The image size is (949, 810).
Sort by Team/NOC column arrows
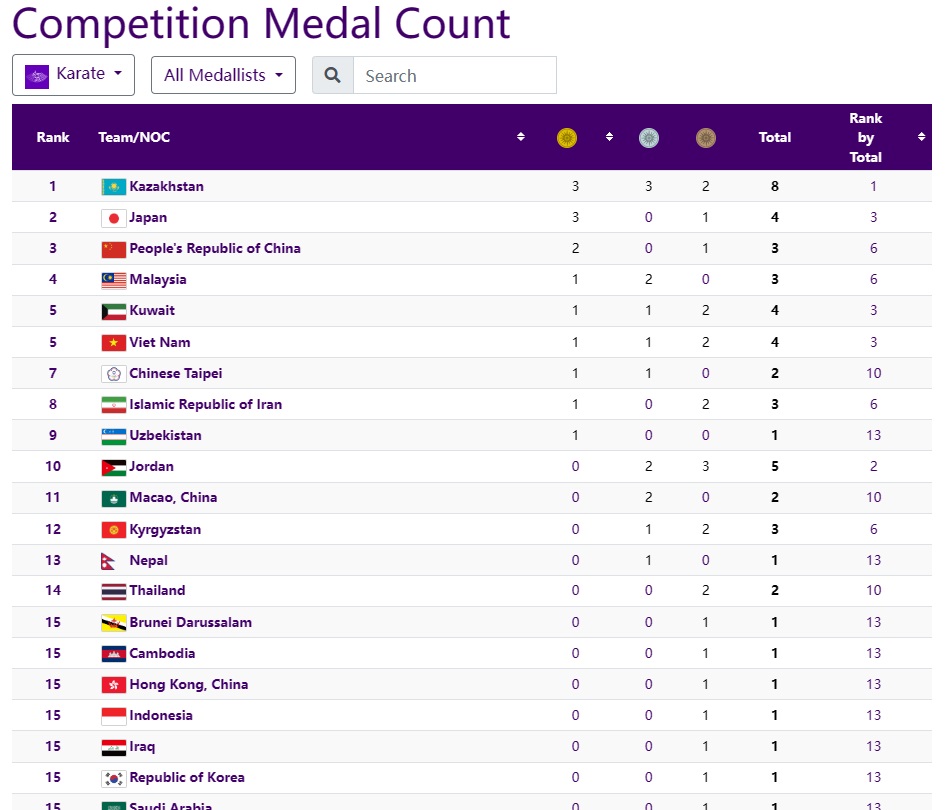click(521, 137)
